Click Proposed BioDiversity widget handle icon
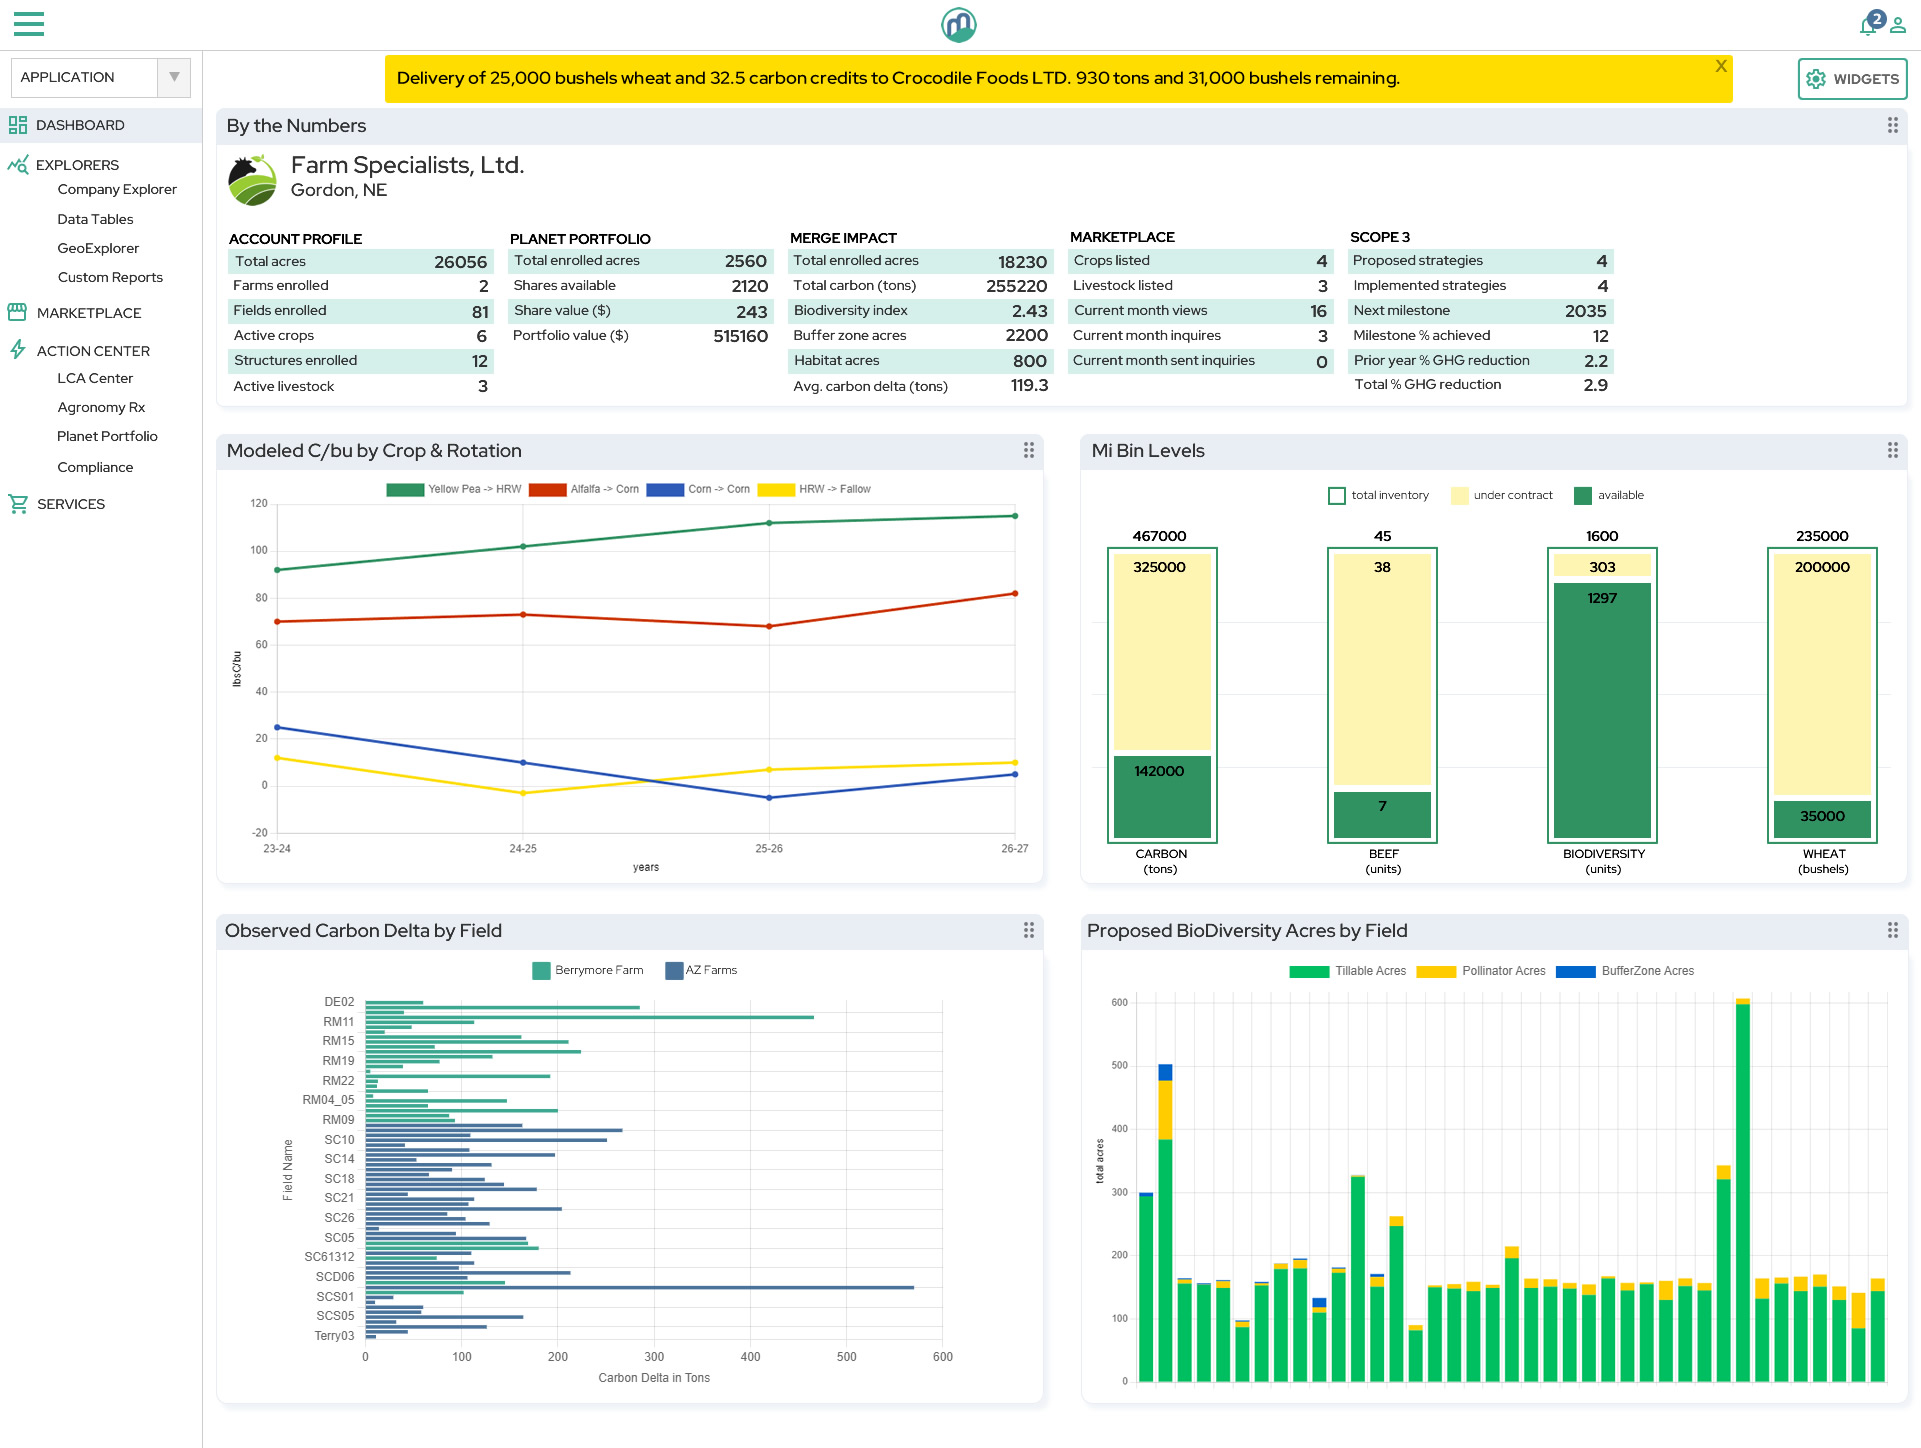1921x1448 pixels. pos(1892,930)
